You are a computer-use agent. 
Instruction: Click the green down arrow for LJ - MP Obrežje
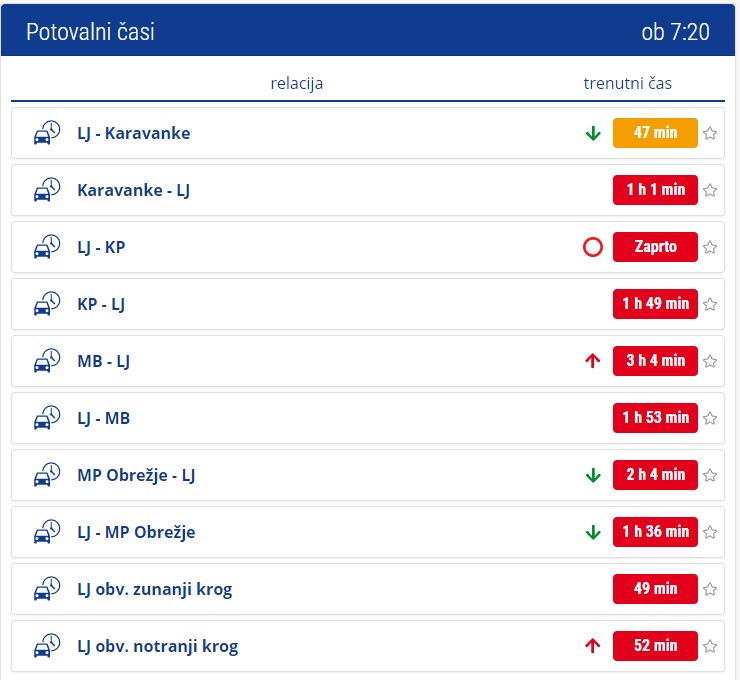593,532
